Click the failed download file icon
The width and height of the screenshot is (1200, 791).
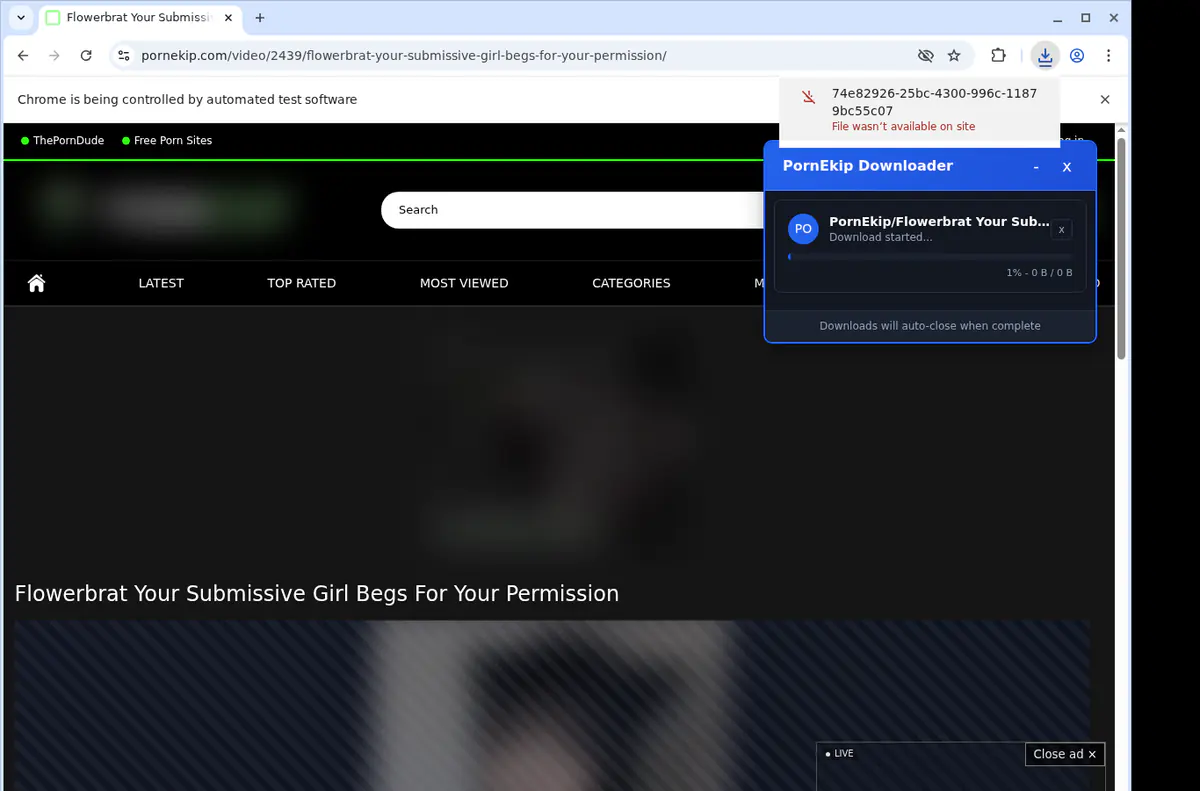(809, 97)
